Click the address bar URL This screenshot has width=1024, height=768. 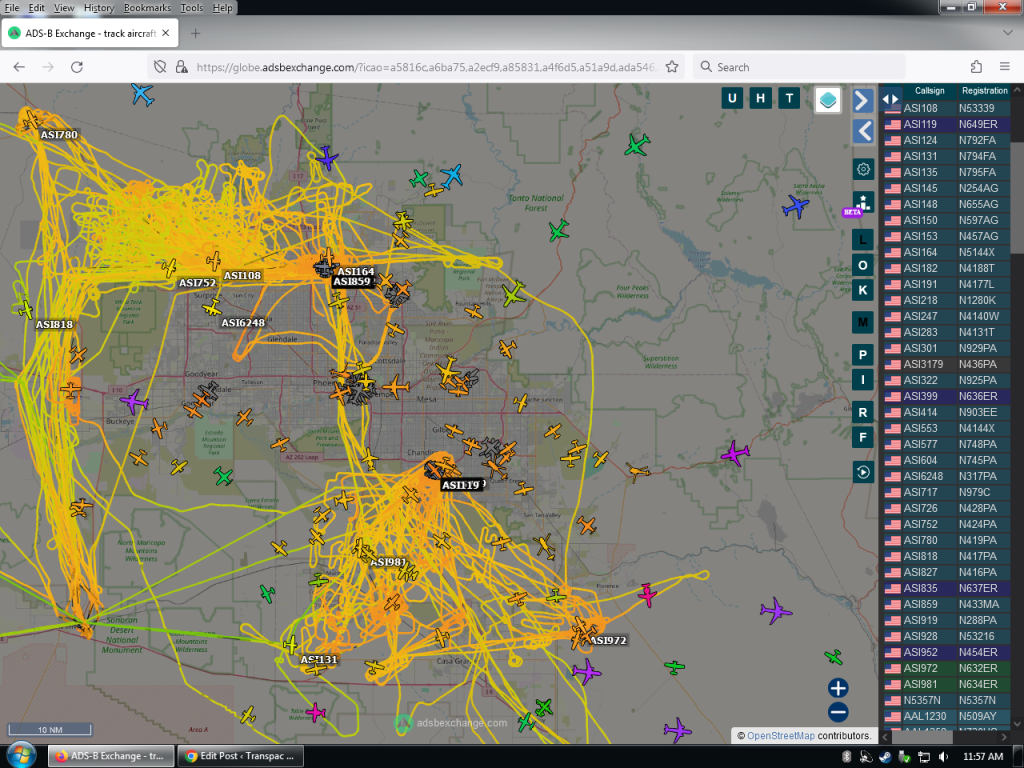coord(426,67)
